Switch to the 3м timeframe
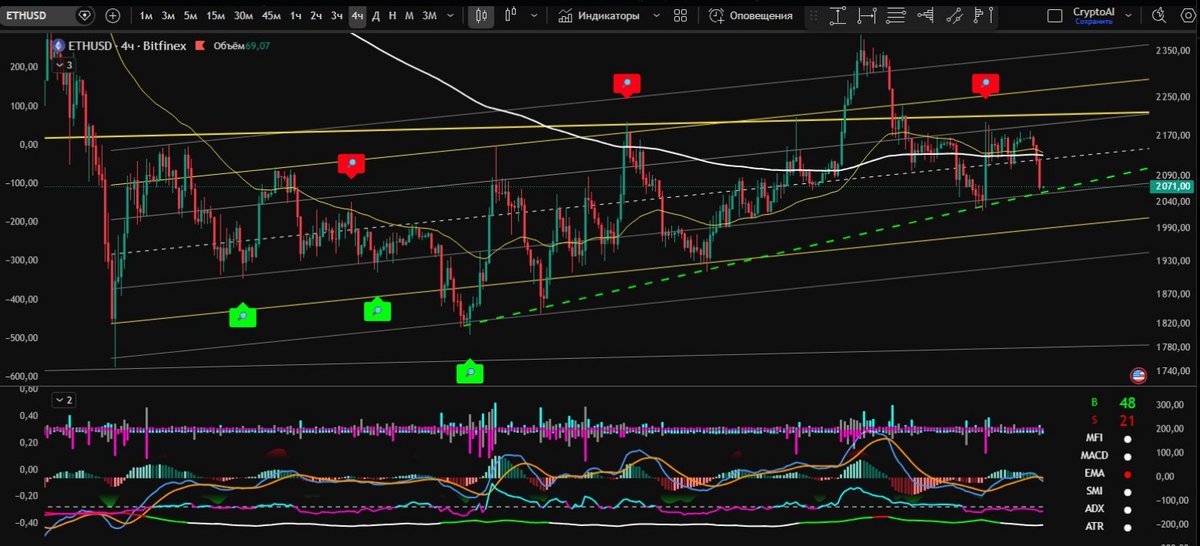 169,16
